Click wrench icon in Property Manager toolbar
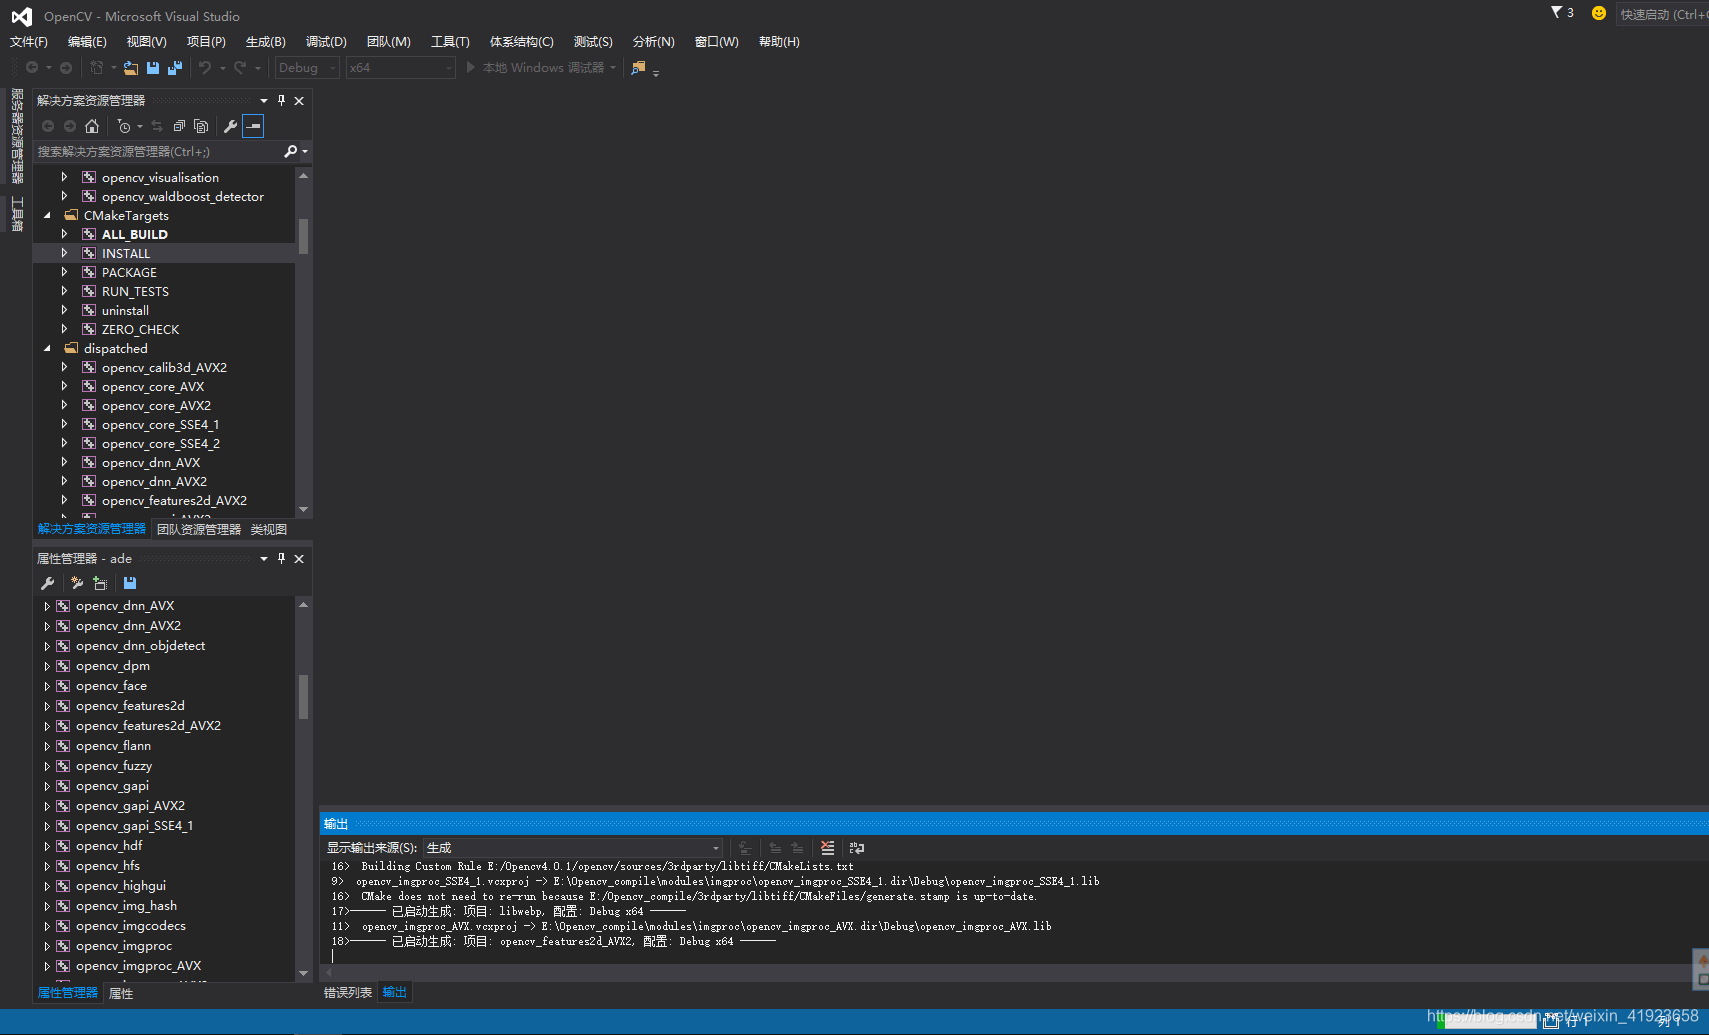Viewport: 1709px width, 1035px height. (47, 583)
